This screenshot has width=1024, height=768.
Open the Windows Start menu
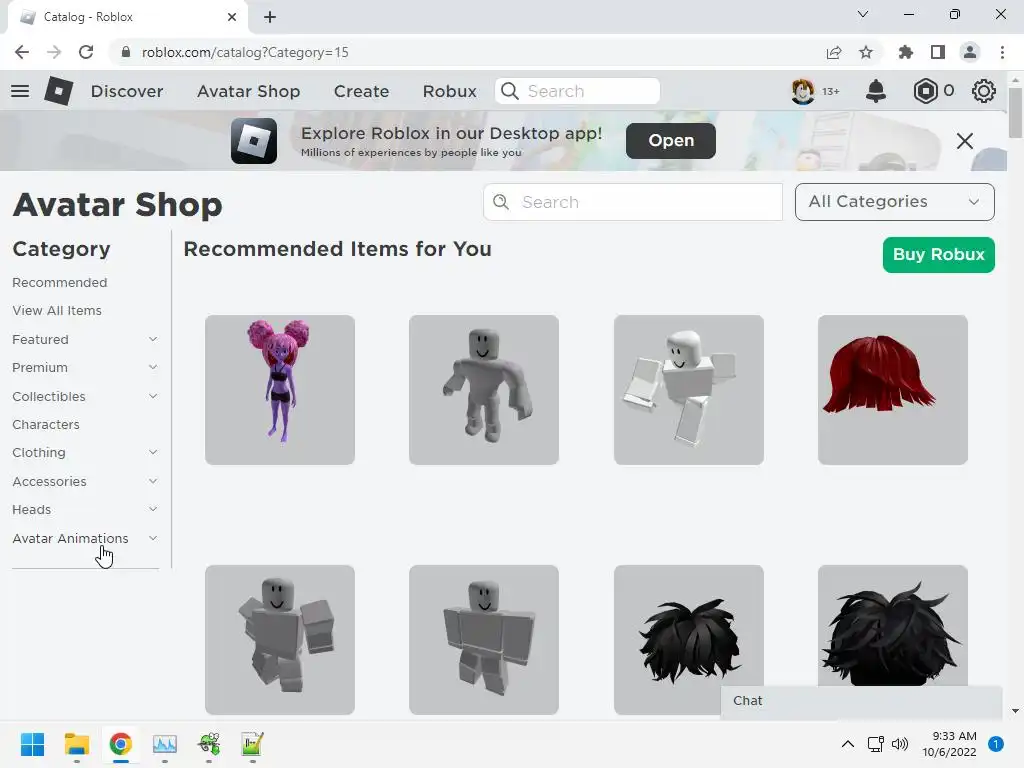tap(33, 744)
